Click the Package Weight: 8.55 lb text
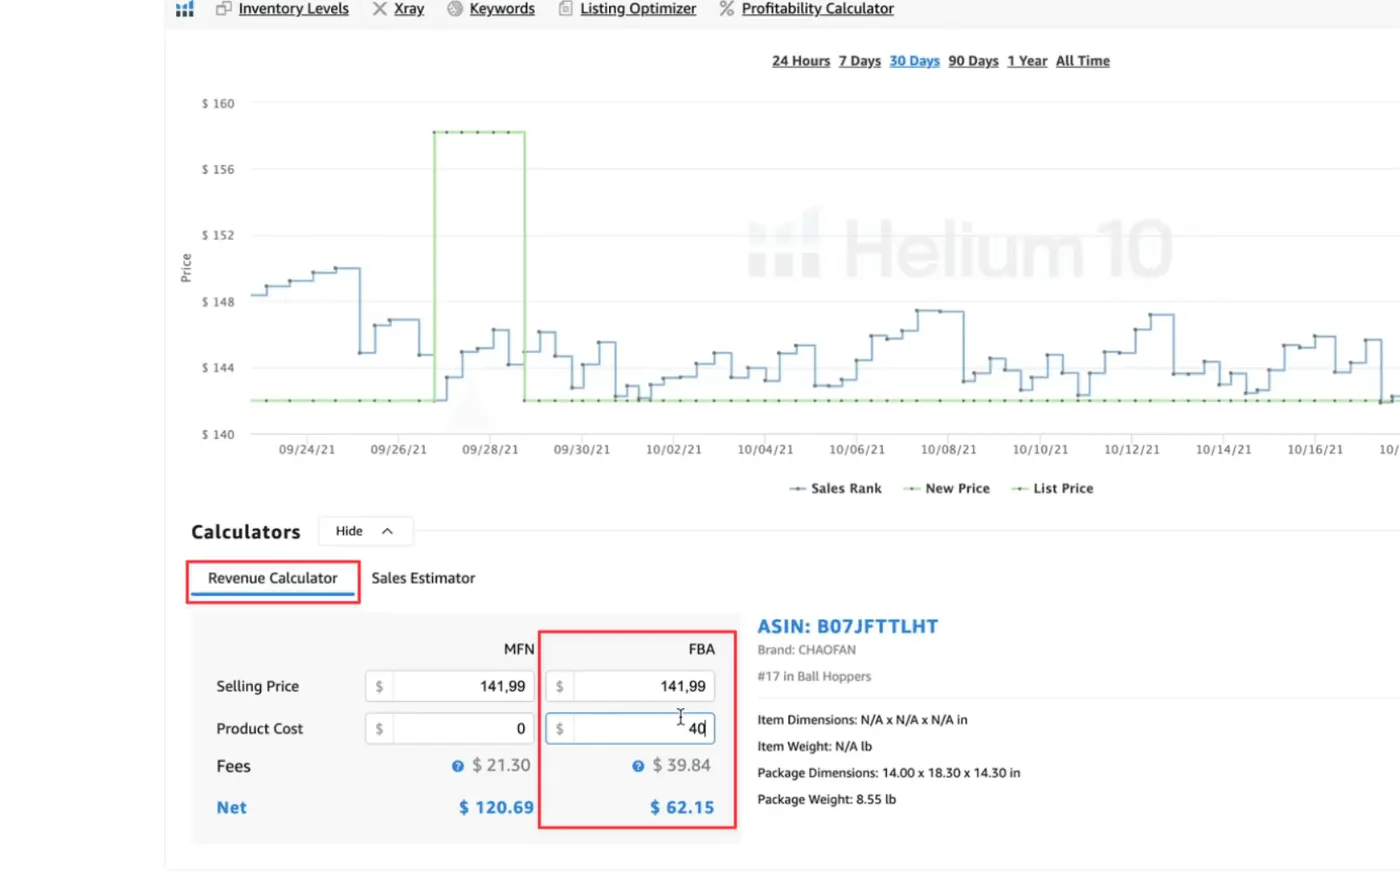The height and width of the screenshot is (881, 1400). [827, 800]
